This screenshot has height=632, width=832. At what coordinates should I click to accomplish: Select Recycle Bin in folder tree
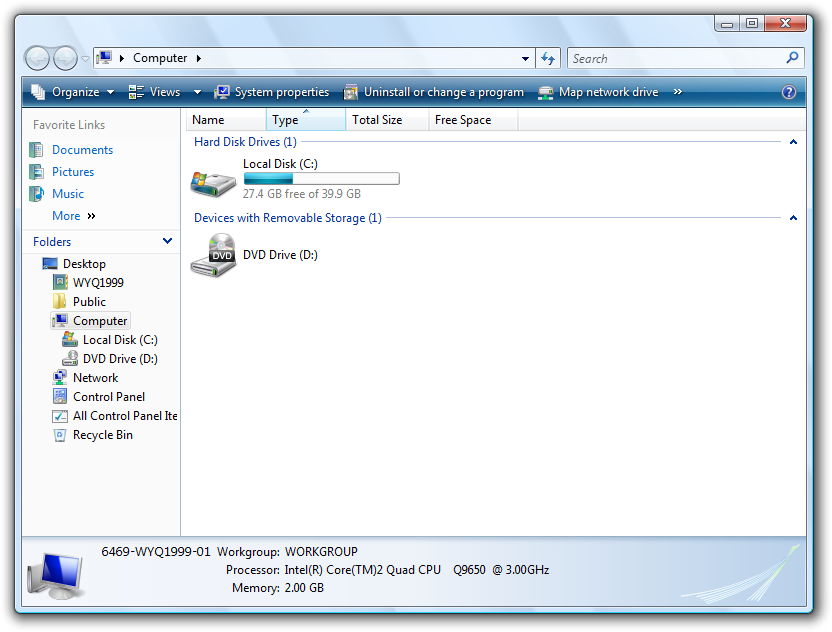[102, 435]
